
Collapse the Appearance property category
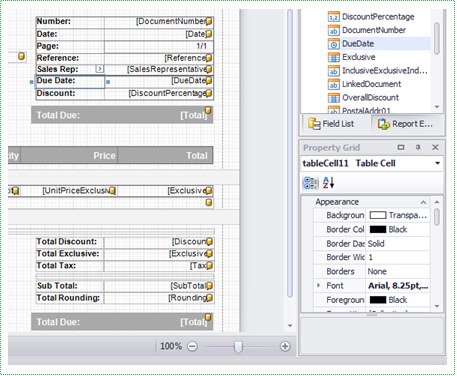point(423,202)
